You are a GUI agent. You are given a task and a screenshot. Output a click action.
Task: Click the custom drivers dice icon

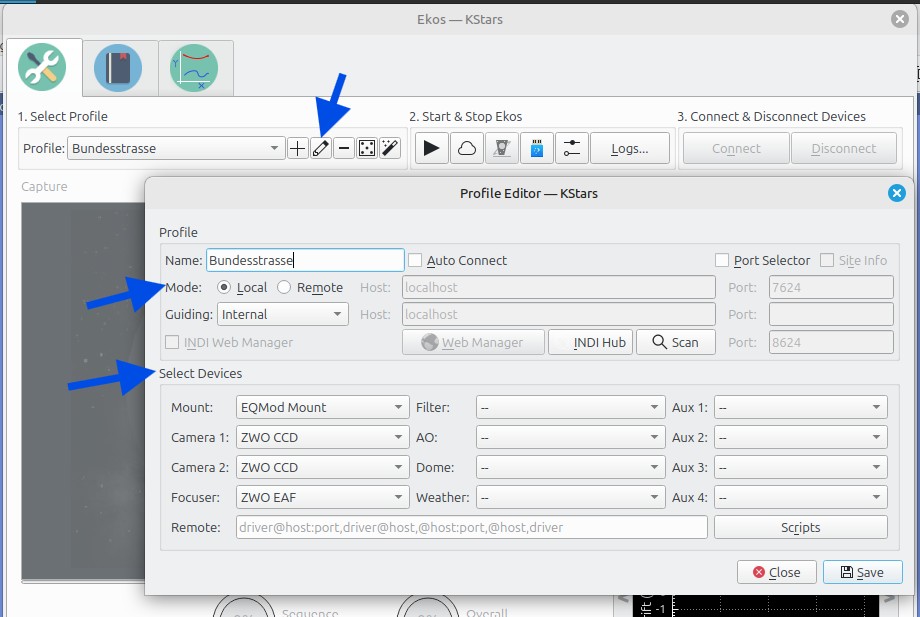pyautogui.click(x=367, y=149)
